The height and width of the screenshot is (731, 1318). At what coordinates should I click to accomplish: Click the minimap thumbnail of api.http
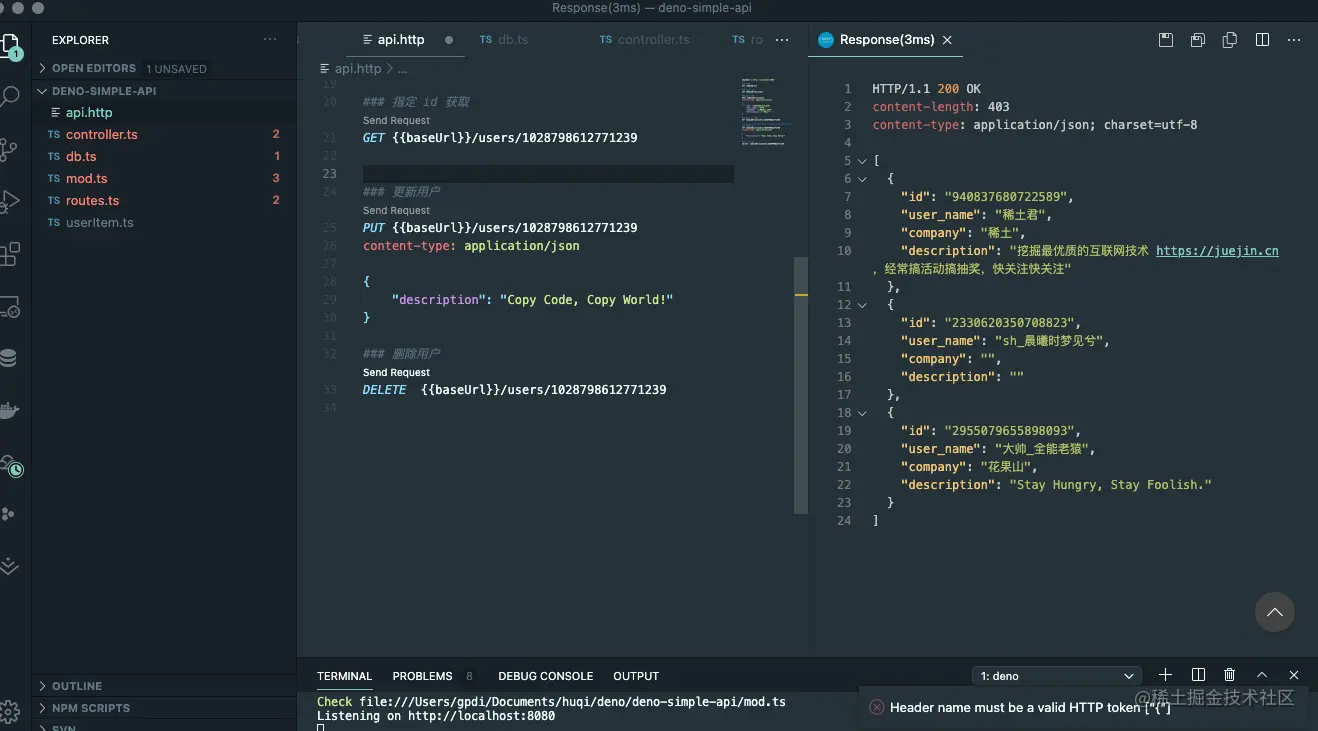pos(765,108)
